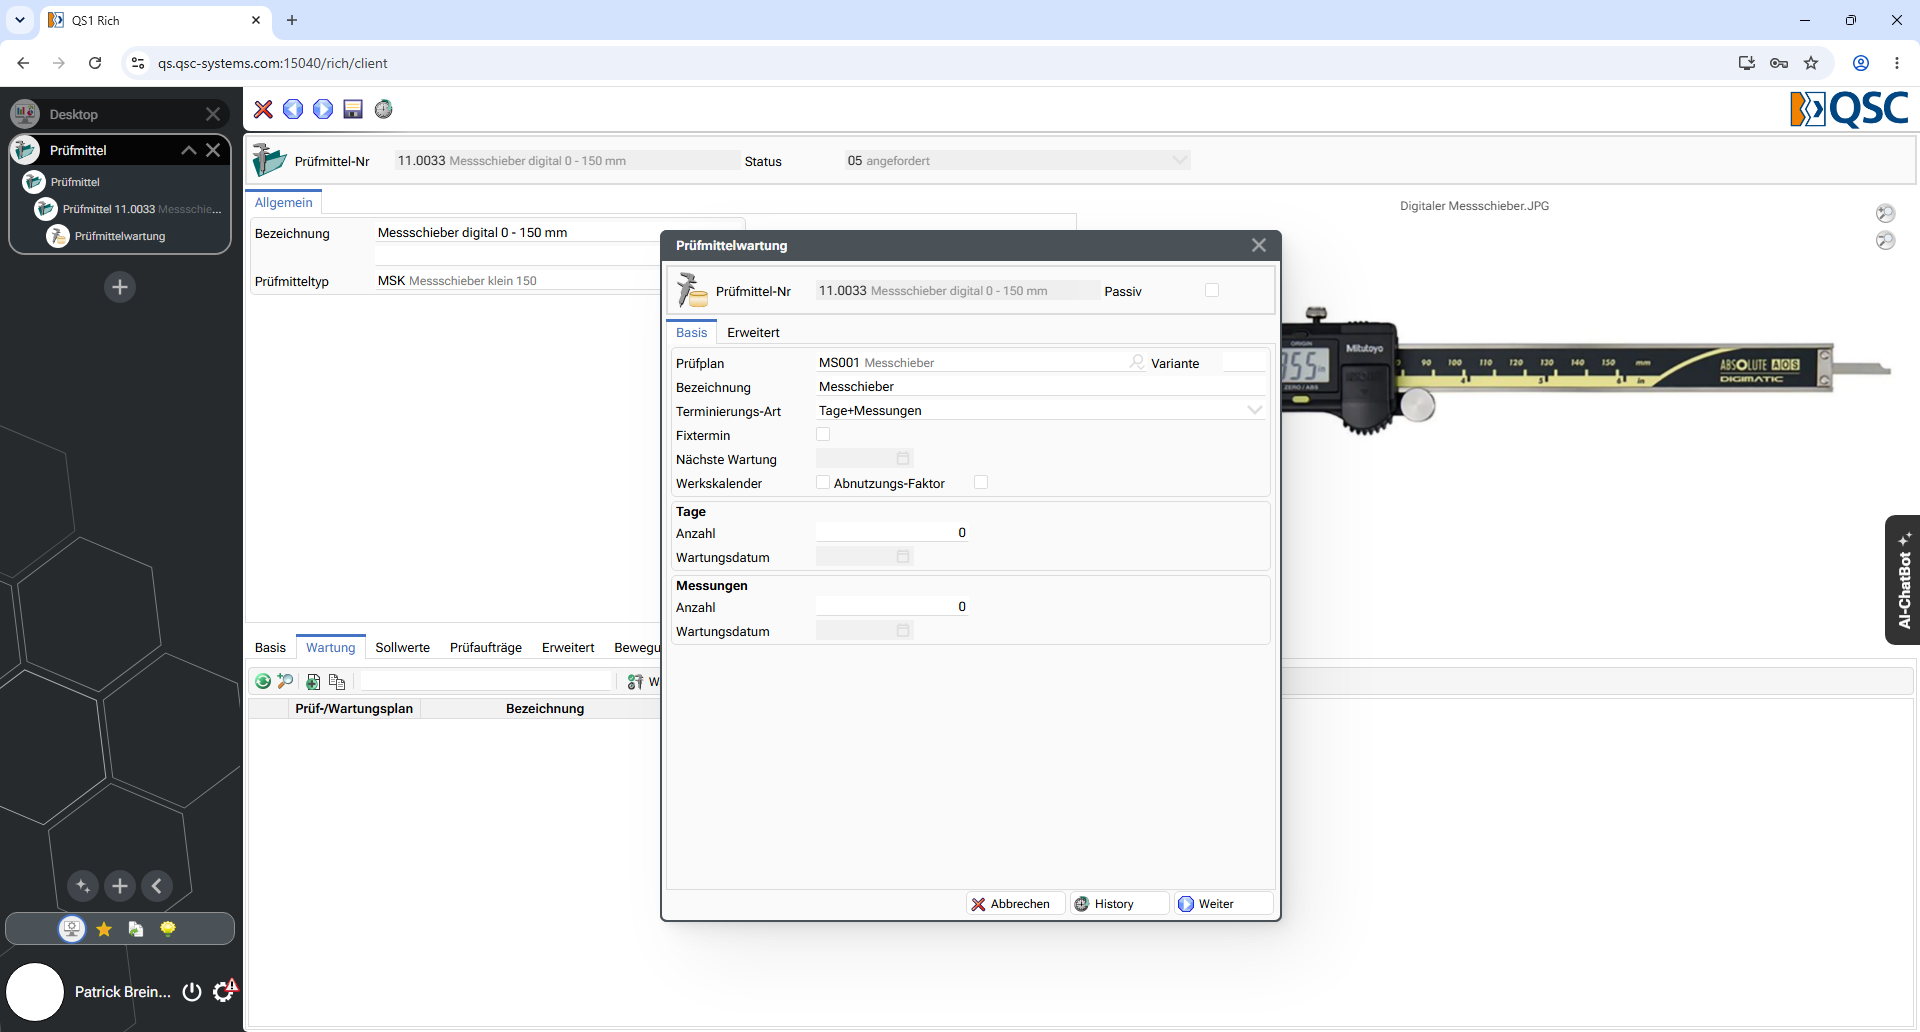Click the search input field in Wartung toolbar
The width and height of the screenshot is (1920, 1032).
click(486, 681)
